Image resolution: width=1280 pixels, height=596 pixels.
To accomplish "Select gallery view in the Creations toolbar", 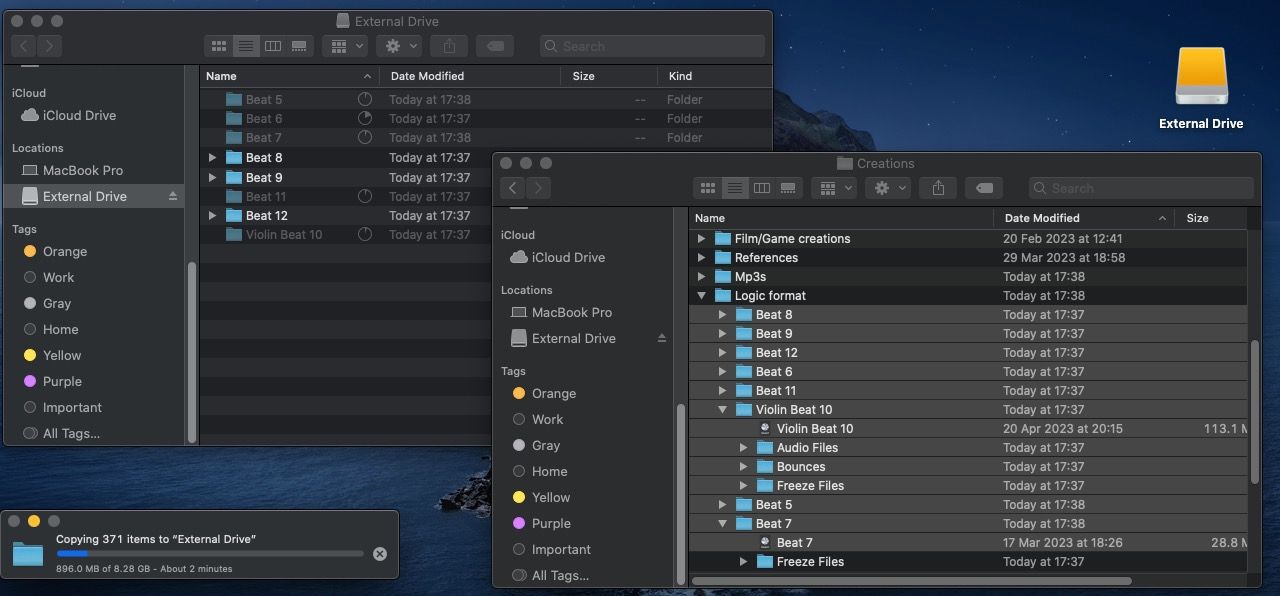I will point(788,188).
